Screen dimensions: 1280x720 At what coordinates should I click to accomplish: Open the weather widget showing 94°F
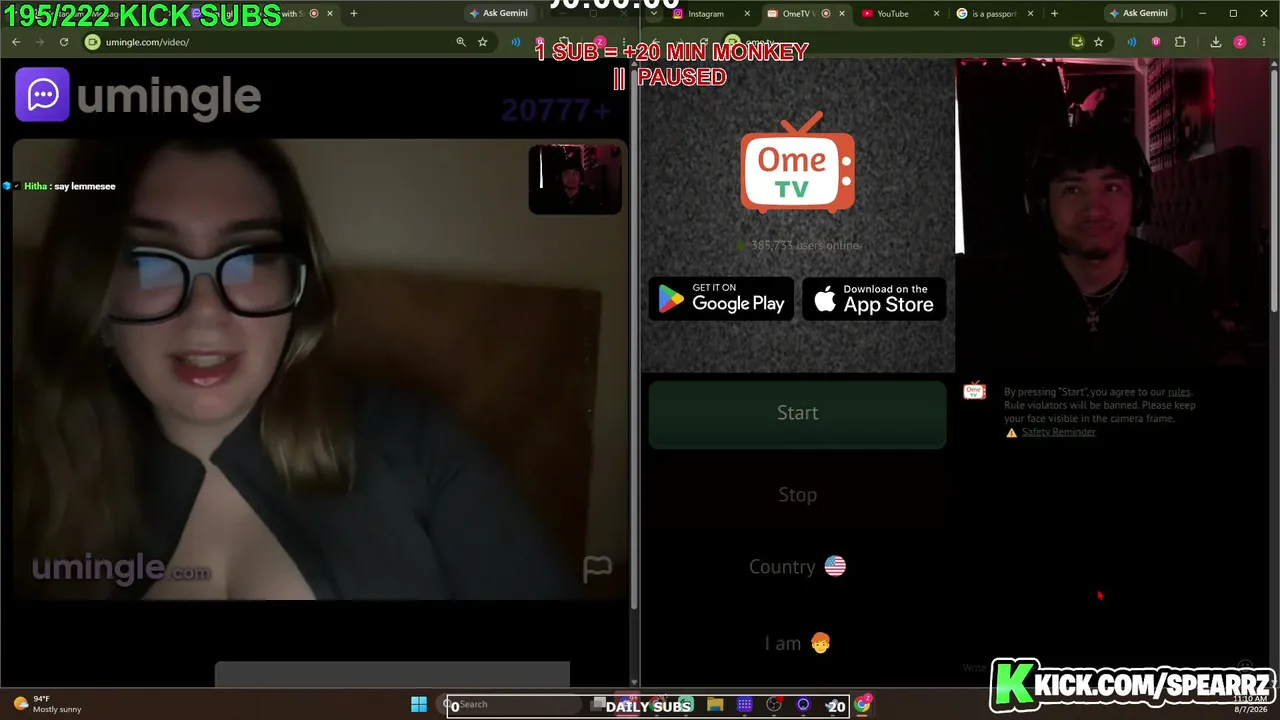click(46, 704)
